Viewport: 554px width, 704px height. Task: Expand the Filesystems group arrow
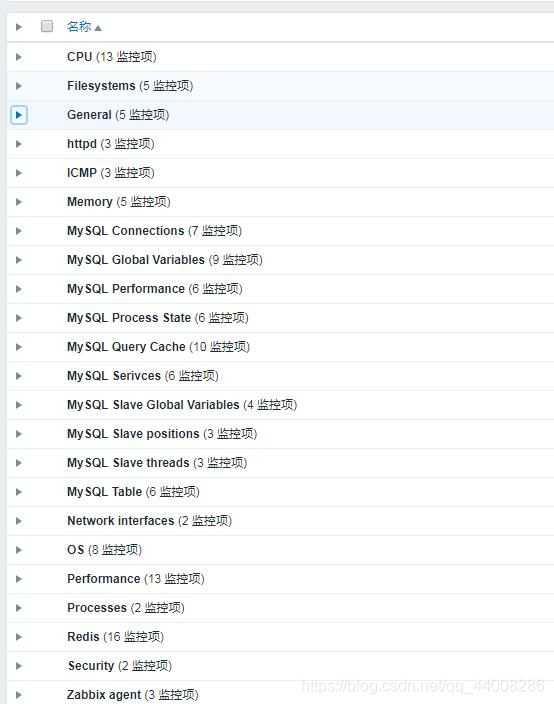coord(18,86)
